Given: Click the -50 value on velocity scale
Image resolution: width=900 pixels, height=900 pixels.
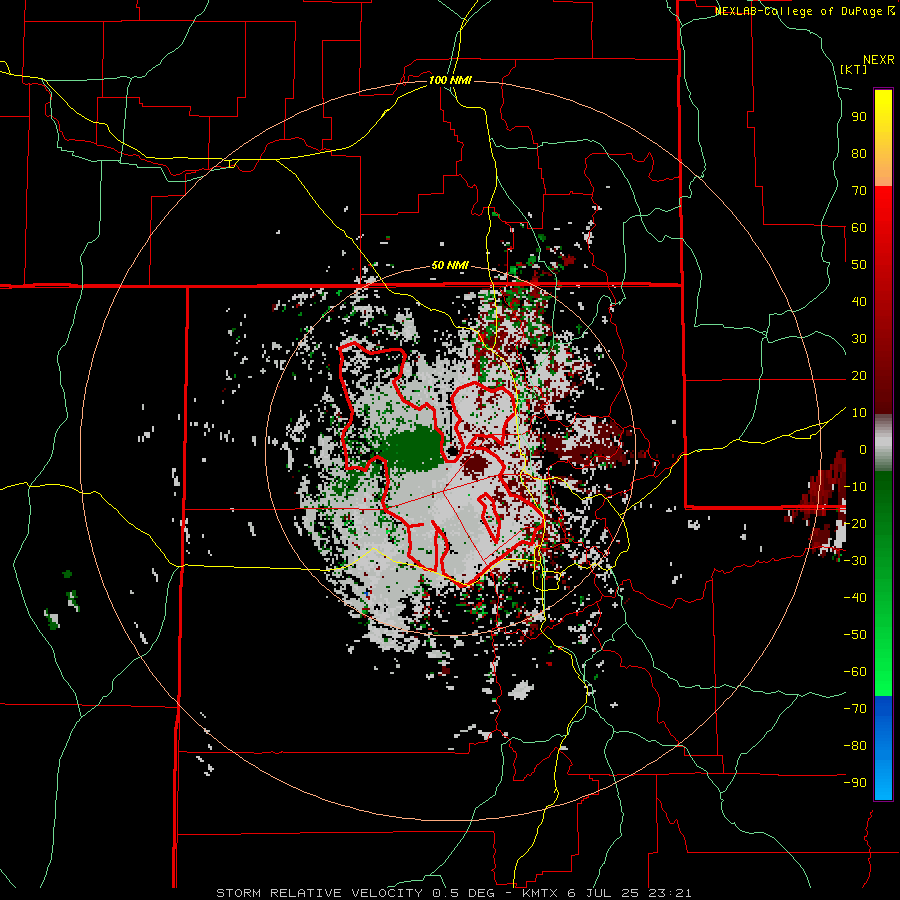Looking at the screenshot, I should [x=855, y=634].
